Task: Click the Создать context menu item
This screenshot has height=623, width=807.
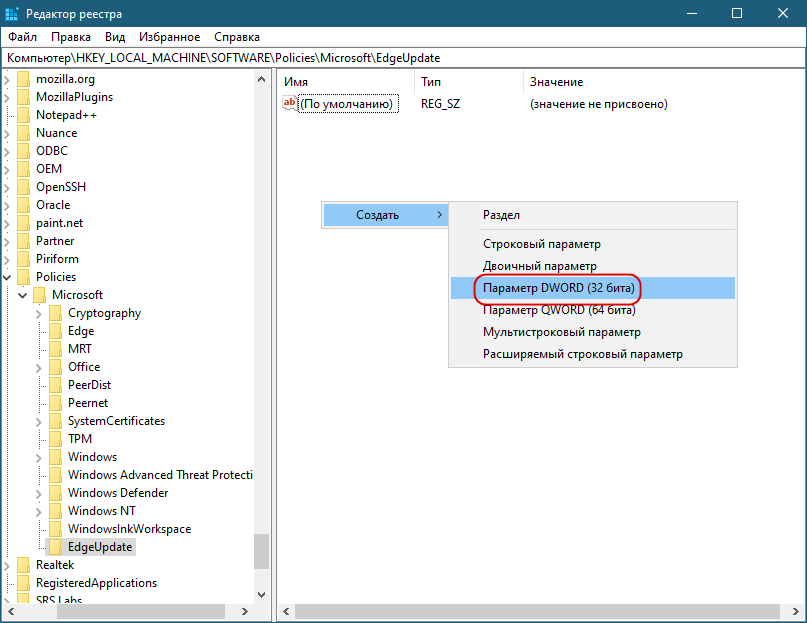Action: click(x=385, y=215)
